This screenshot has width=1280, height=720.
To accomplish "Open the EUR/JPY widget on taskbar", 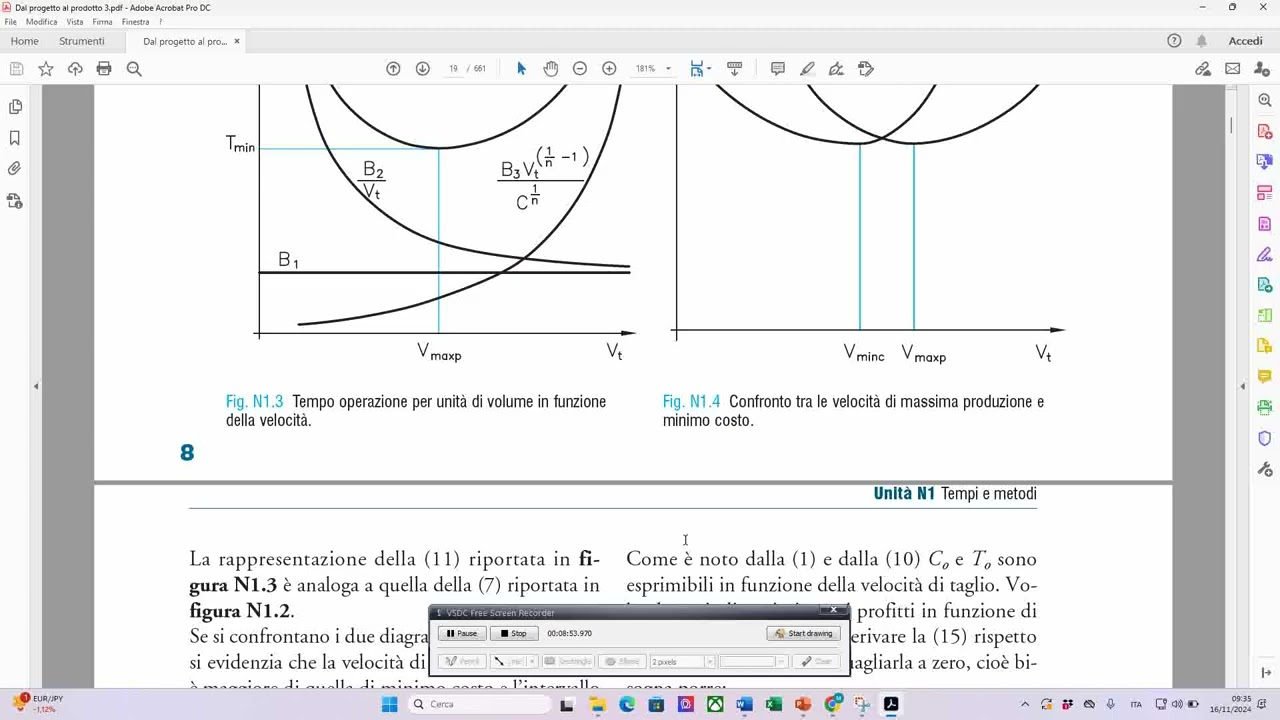I will pyautogui.click(x=36, y=704).
